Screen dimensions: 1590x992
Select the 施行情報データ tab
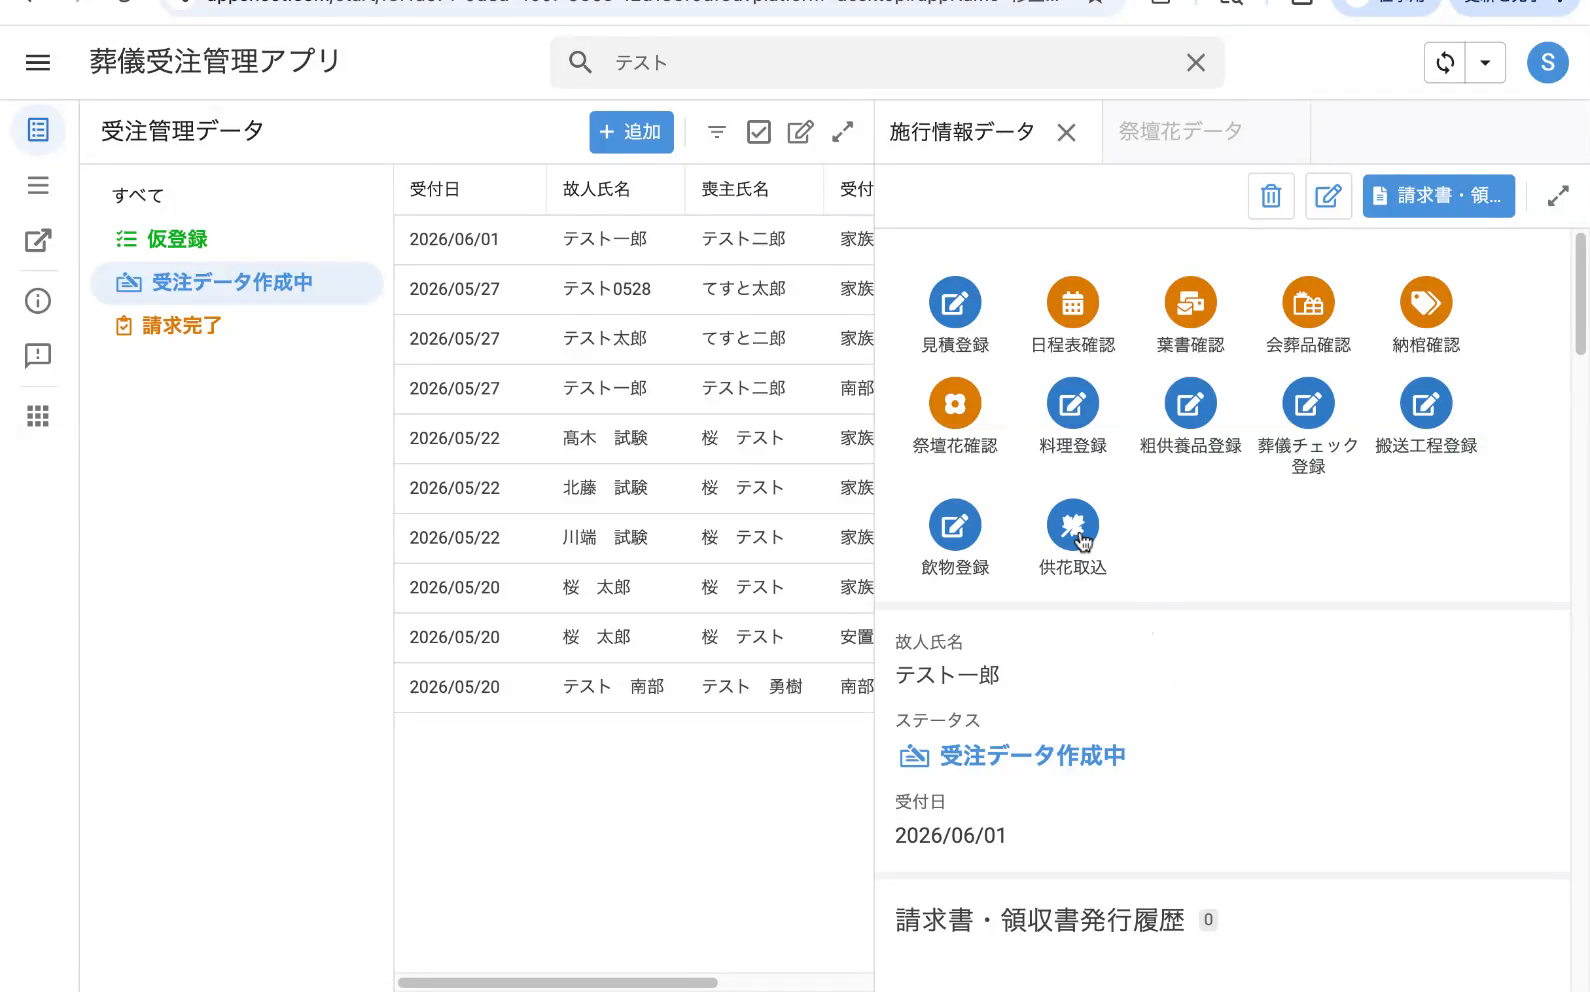coord(962,131)
